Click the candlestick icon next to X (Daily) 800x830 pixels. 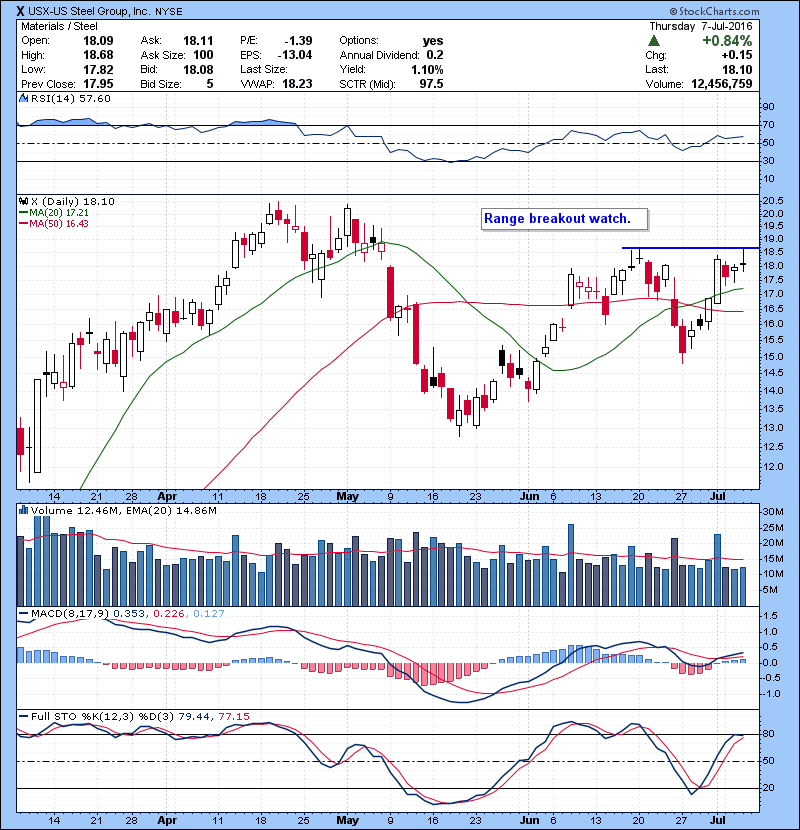(23, 201)
